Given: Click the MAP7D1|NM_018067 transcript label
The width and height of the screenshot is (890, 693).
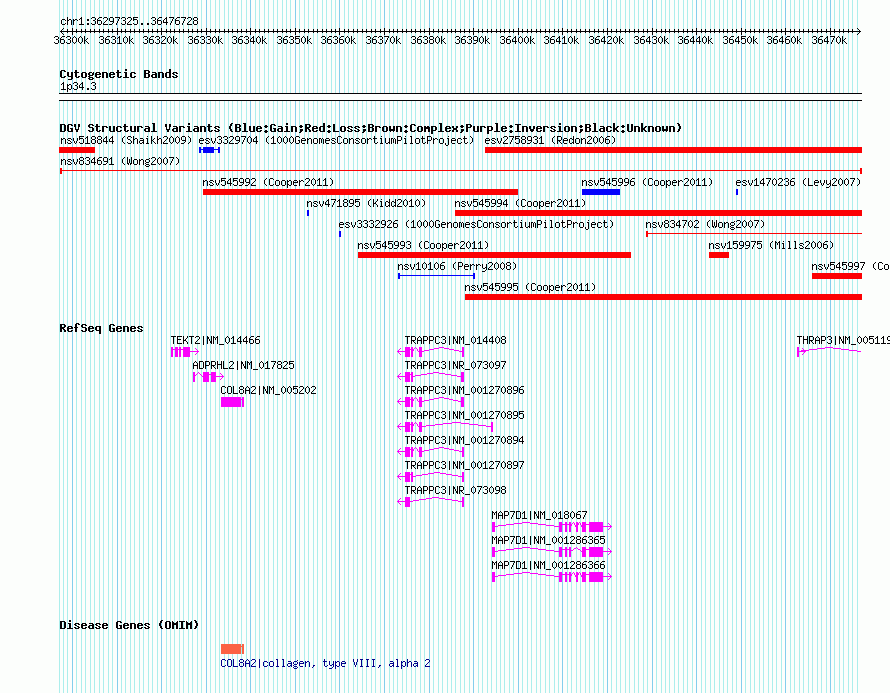Looking at the screenshot, I should tap(539, 515).
